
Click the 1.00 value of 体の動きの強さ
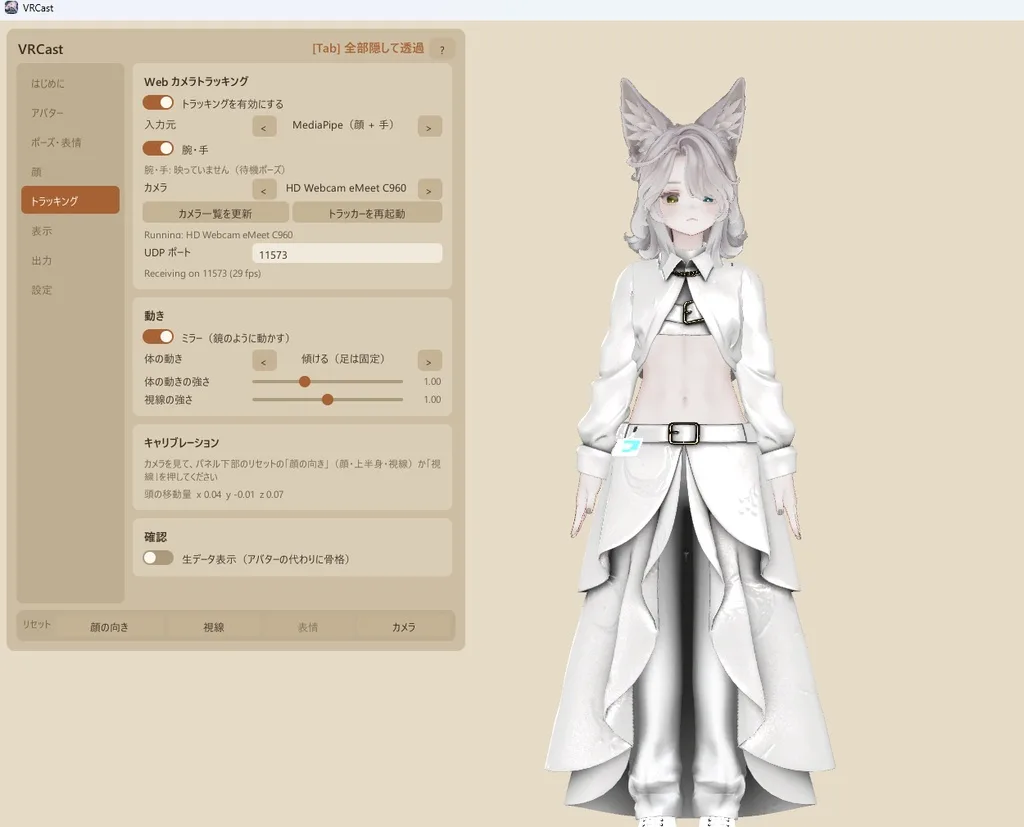(432, 381)
